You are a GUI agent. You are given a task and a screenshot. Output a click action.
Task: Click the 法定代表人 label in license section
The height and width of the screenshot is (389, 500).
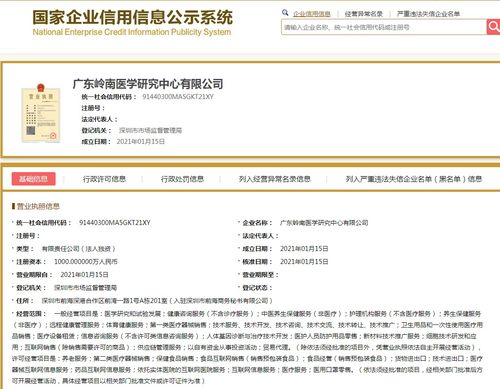tap(260, 236)
